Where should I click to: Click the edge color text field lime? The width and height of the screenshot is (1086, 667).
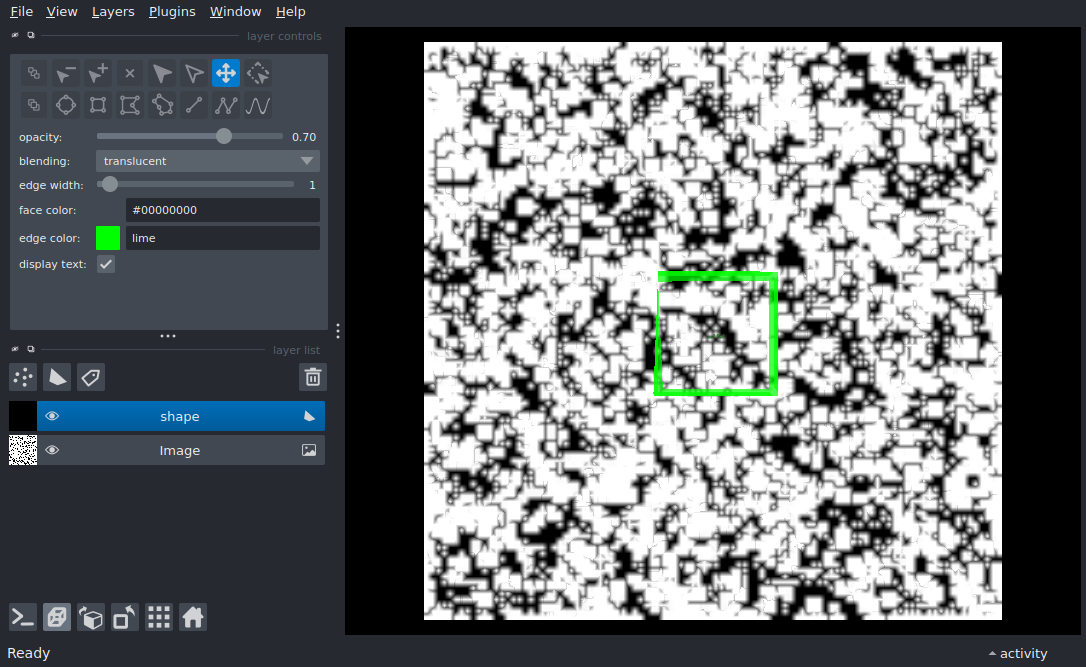(x=223, y=238)
